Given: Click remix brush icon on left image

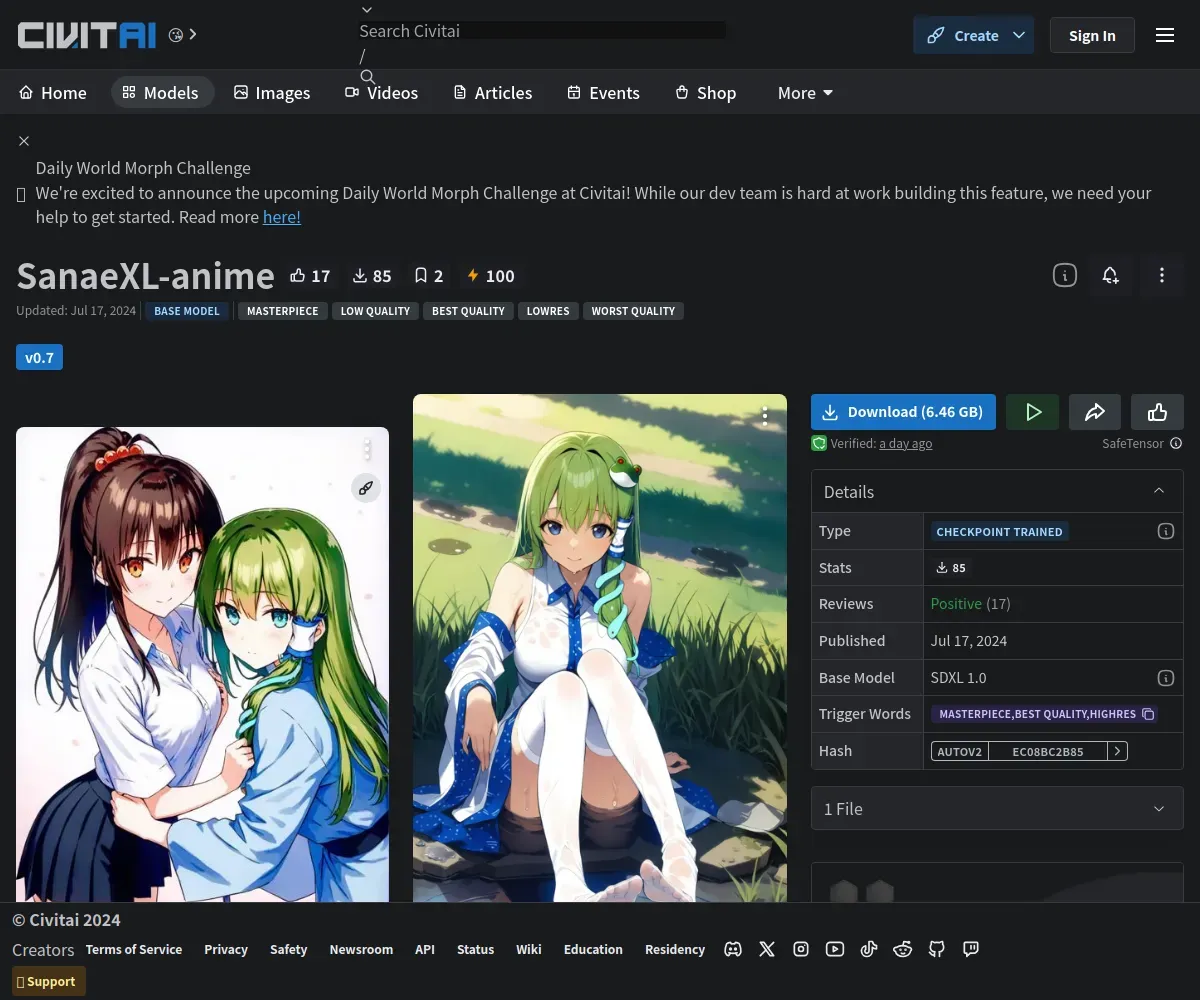Looking at the screenshot, I should tap(366, 488).
